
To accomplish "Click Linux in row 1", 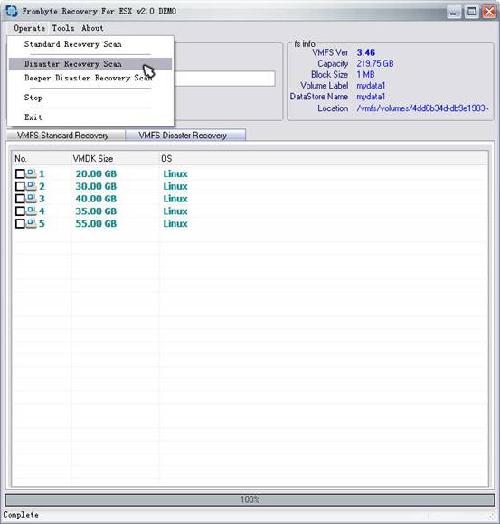I will point(175,174).
